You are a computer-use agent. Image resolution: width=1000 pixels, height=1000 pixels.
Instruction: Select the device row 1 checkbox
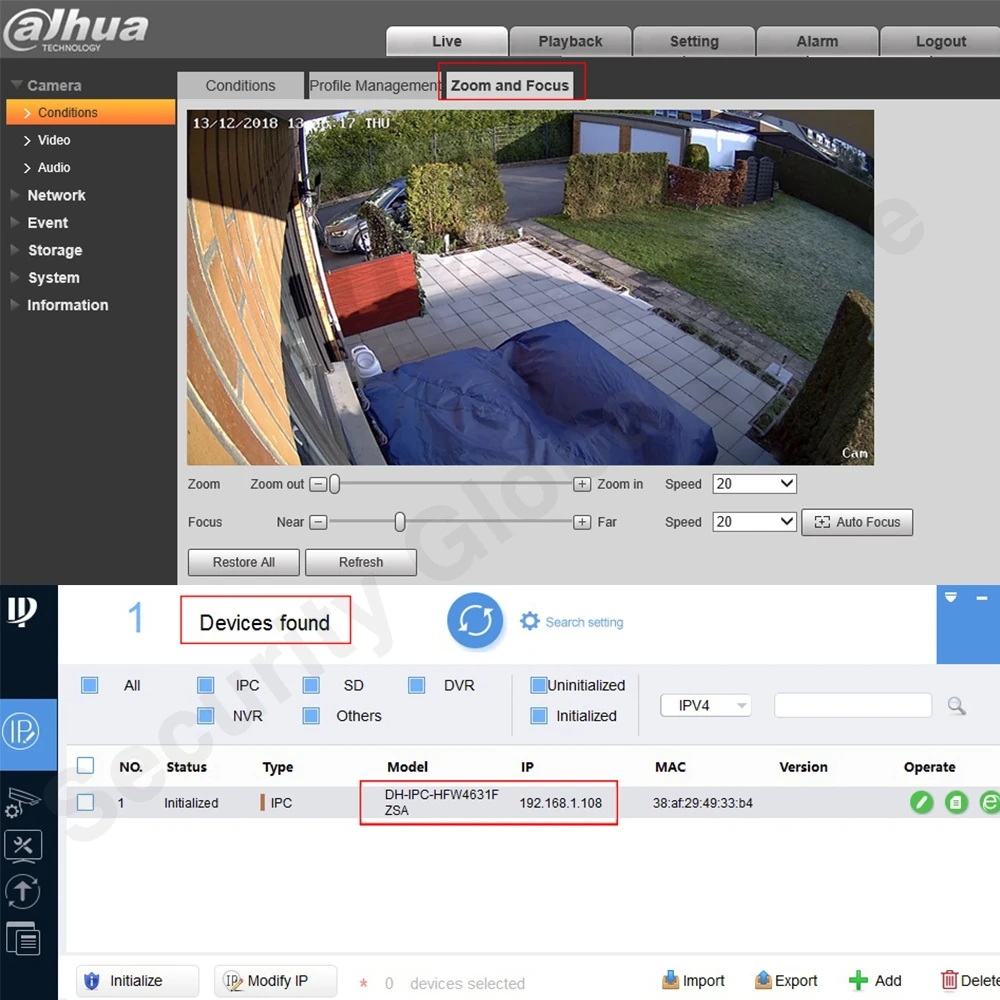point(86,802)
